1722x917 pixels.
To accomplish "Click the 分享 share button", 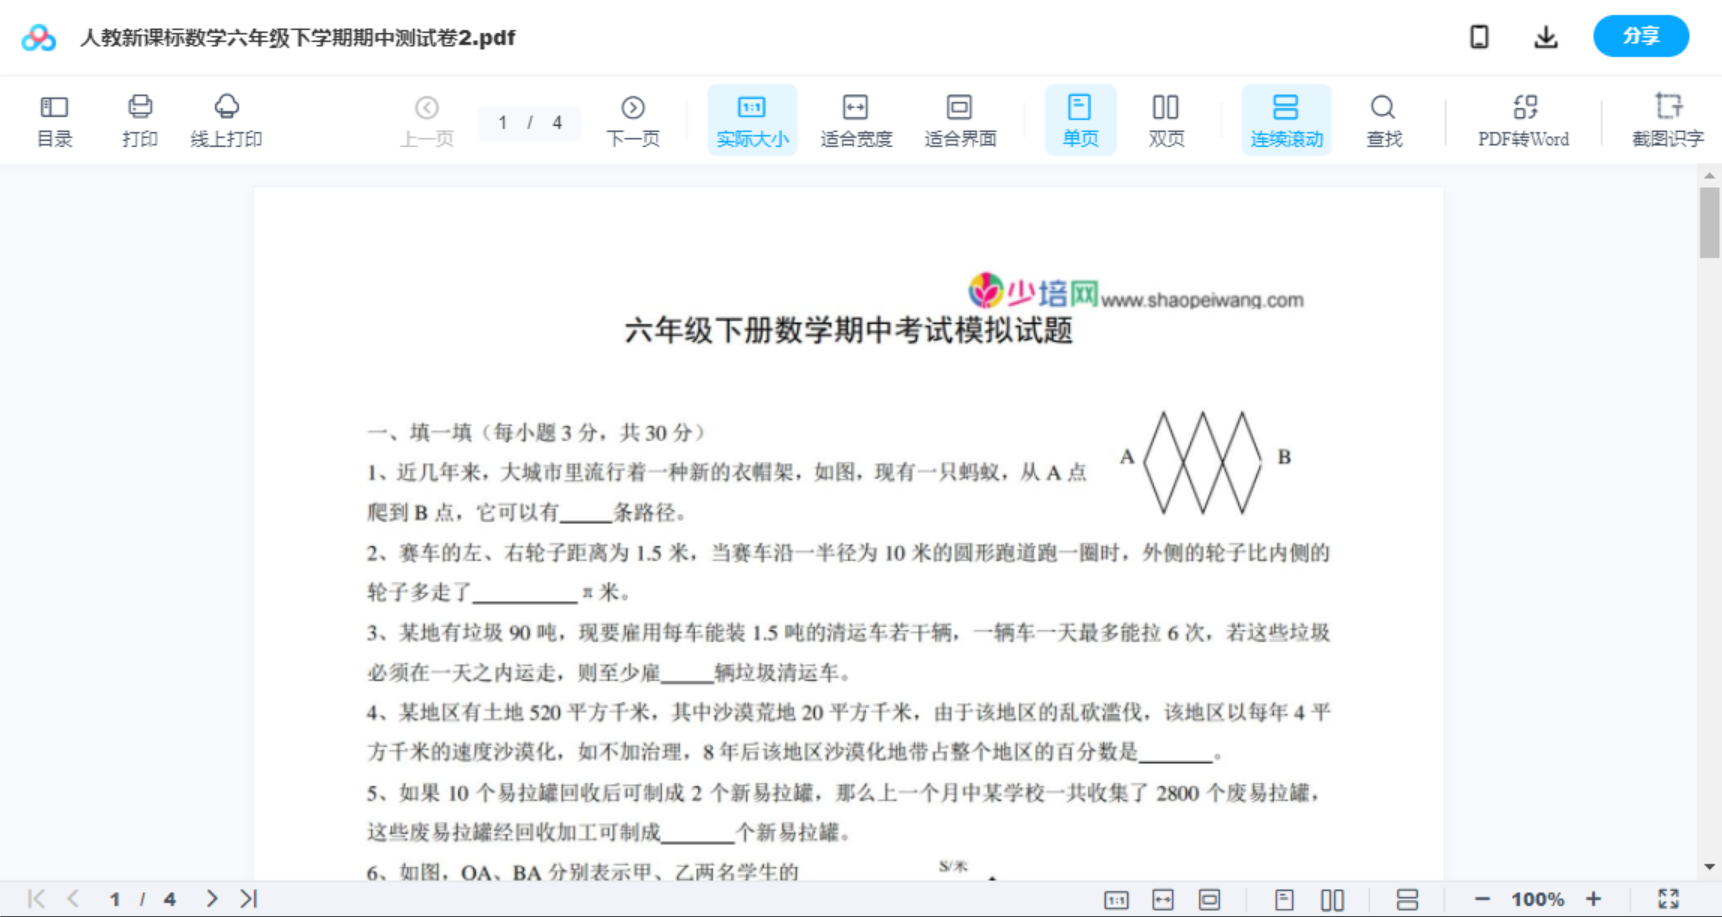I will pos(1640,36).
